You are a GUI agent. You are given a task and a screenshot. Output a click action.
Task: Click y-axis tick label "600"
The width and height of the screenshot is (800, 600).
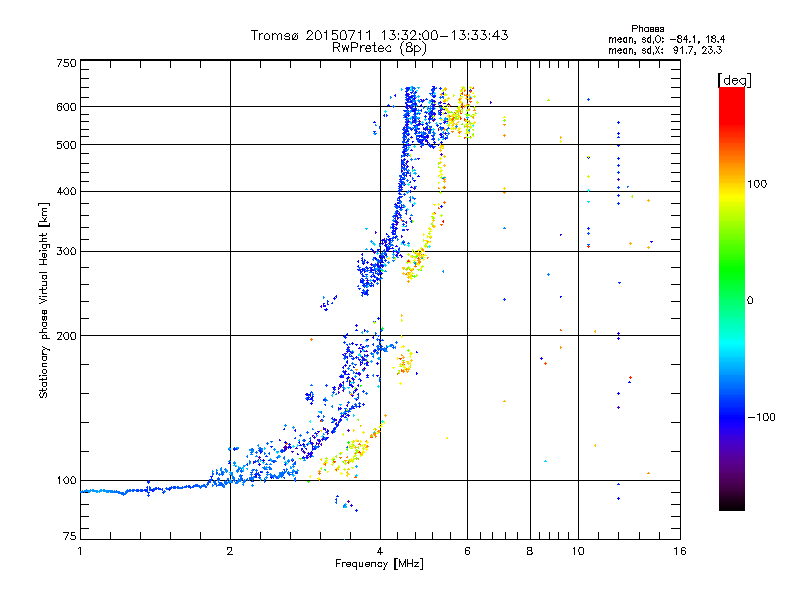tap(66, 107)
